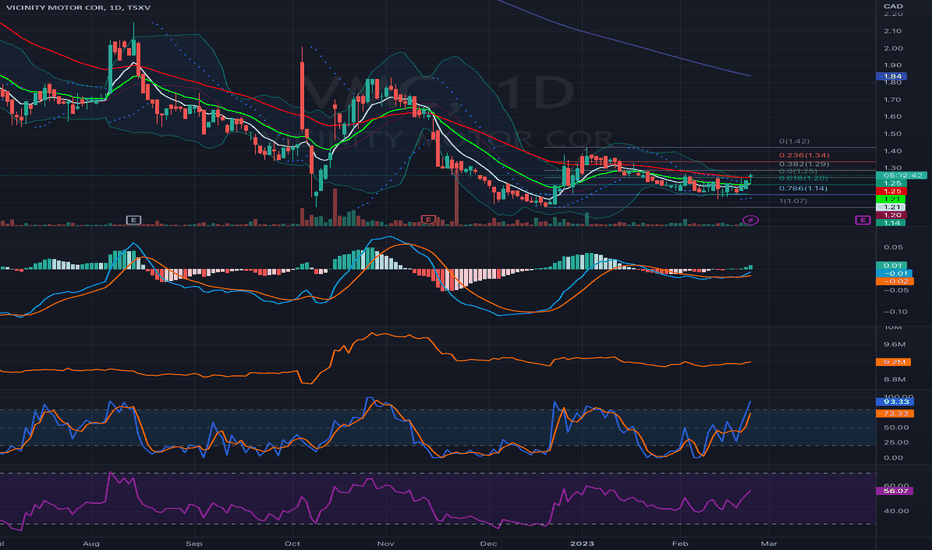Viewport: 932px width, 550px height.
Task: Select the MACD histogram 0.01 value tag
Action: [892, 265]
